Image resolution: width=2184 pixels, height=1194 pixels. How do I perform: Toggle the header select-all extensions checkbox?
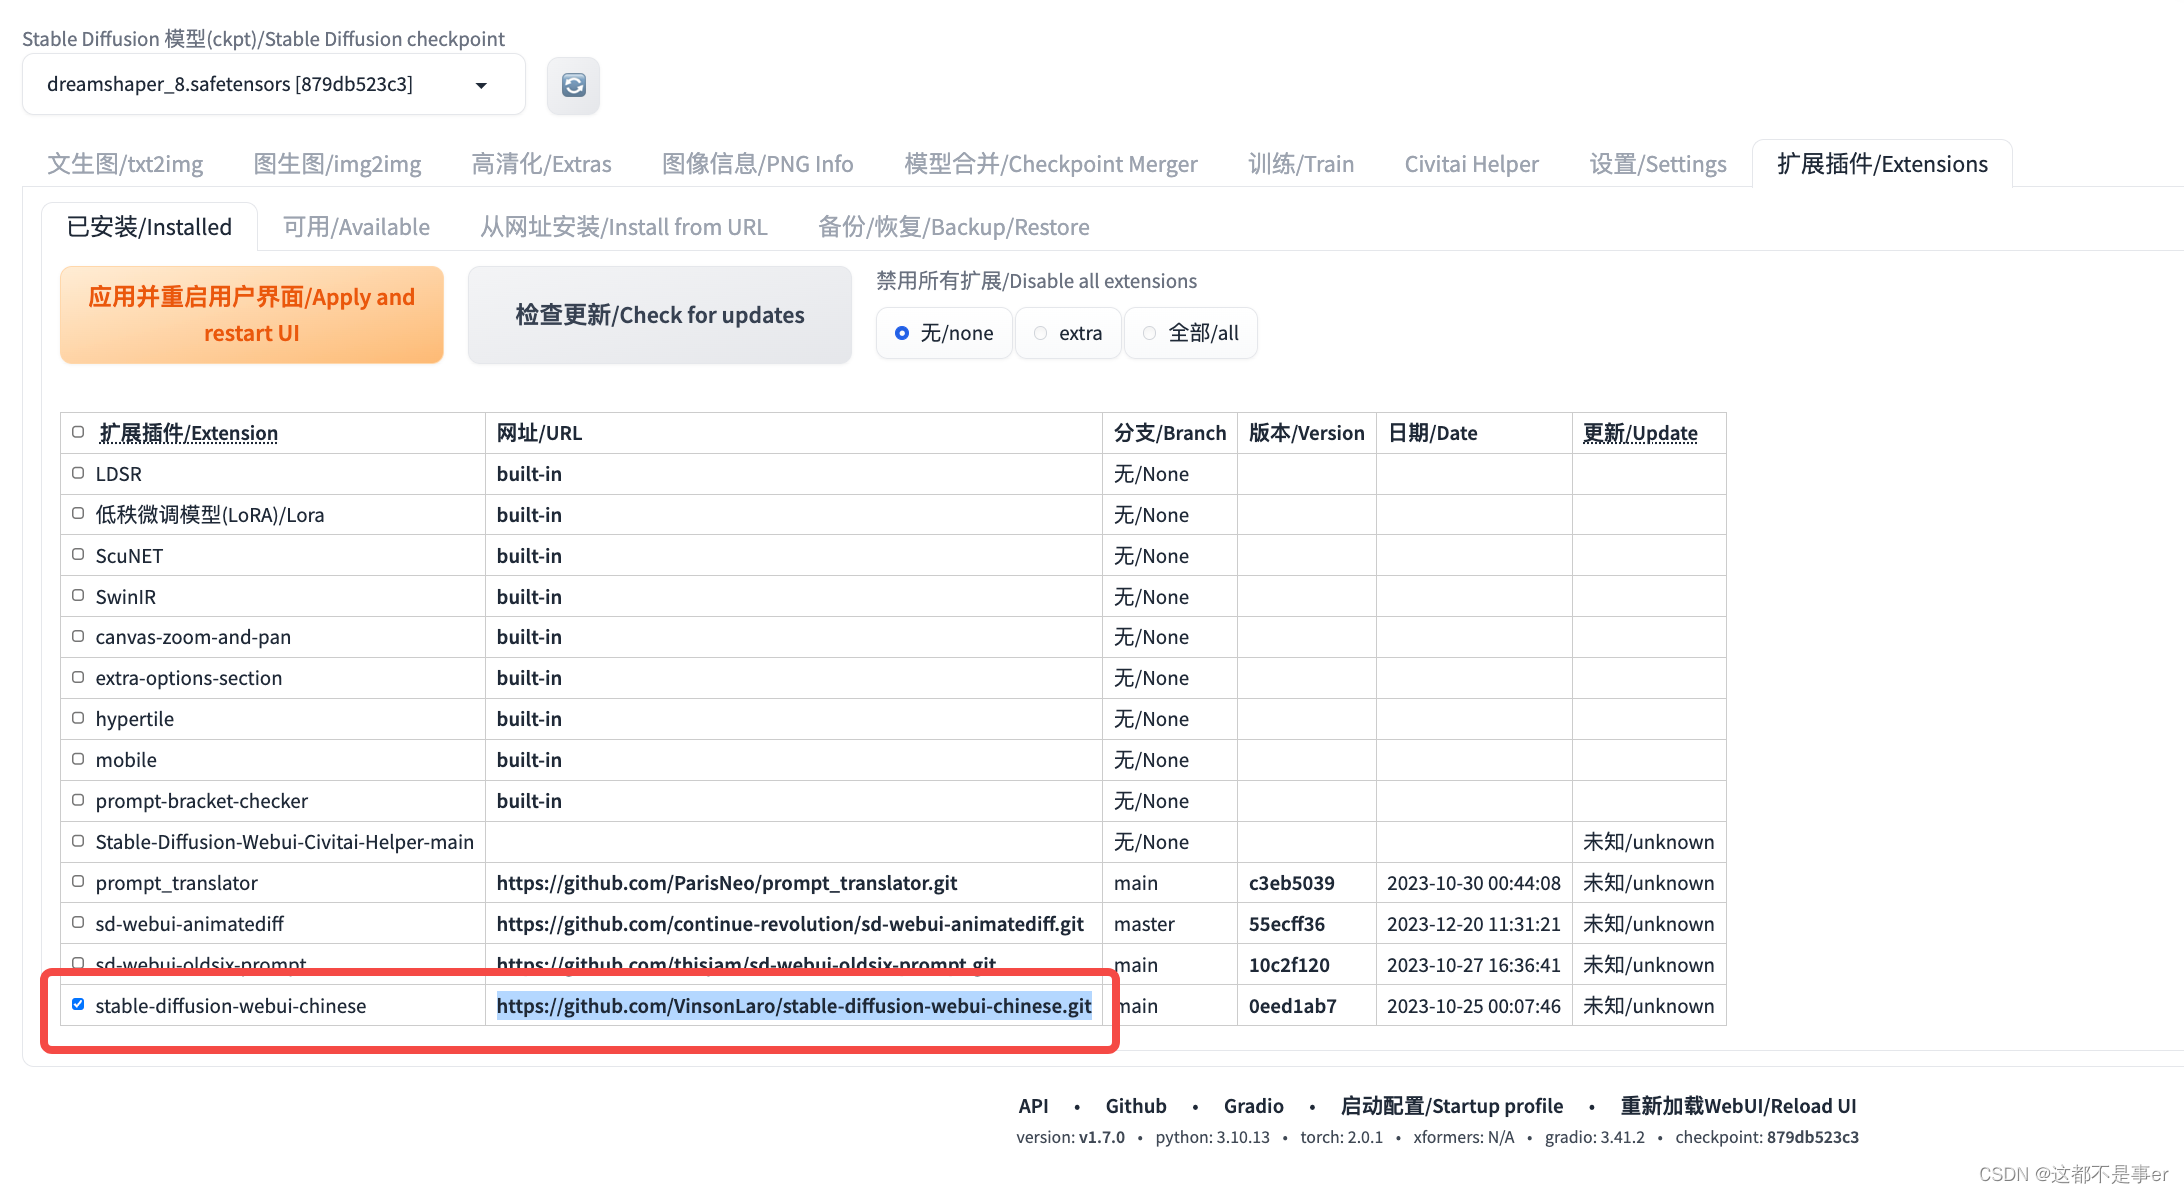click(78, 432)
